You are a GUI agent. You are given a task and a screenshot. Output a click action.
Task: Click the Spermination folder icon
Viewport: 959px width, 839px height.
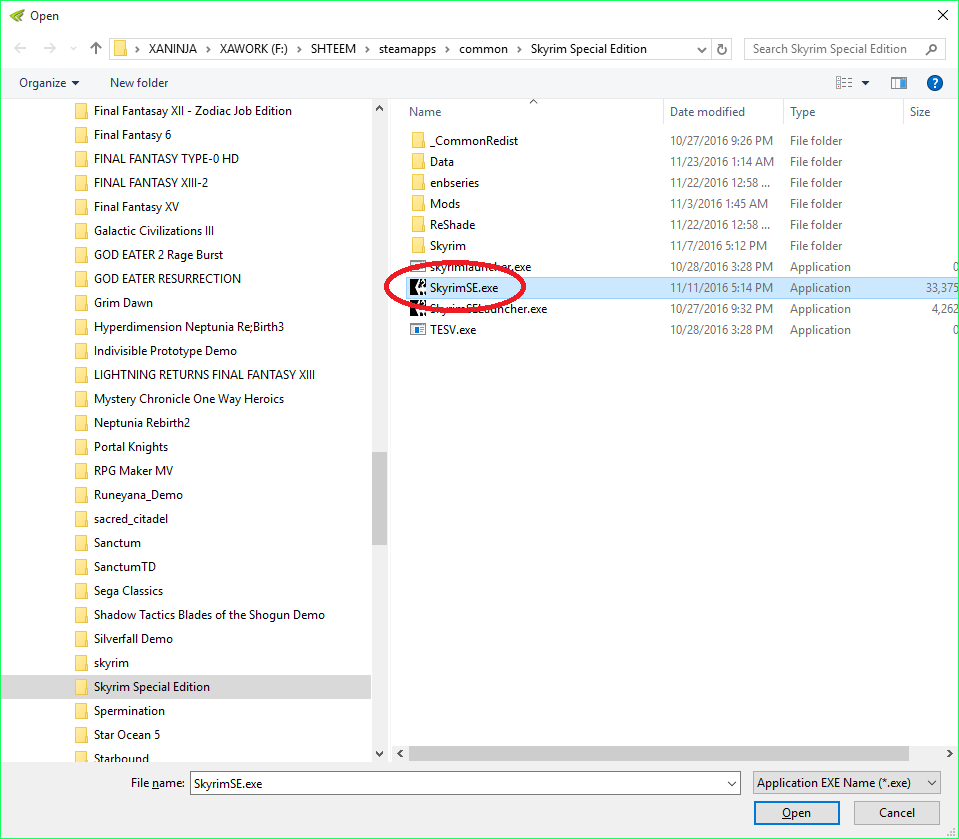click(x=81, y=711)
